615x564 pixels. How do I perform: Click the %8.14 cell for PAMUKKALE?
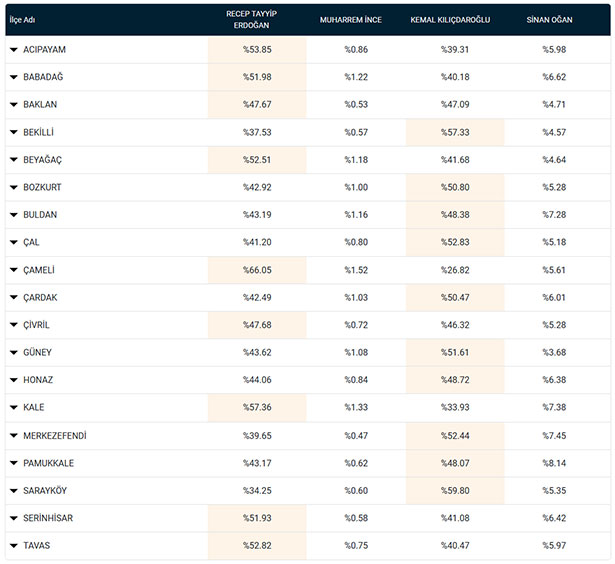[x=554, y=463]
